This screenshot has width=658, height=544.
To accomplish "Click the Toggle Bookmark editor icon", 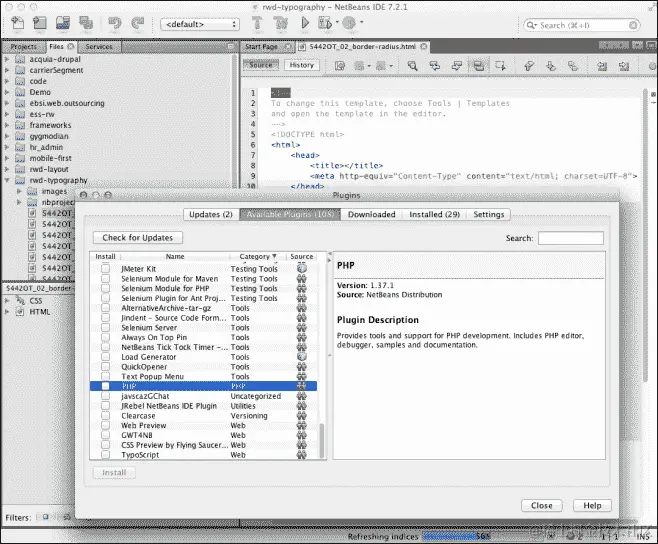I will [x=573, y=66].
